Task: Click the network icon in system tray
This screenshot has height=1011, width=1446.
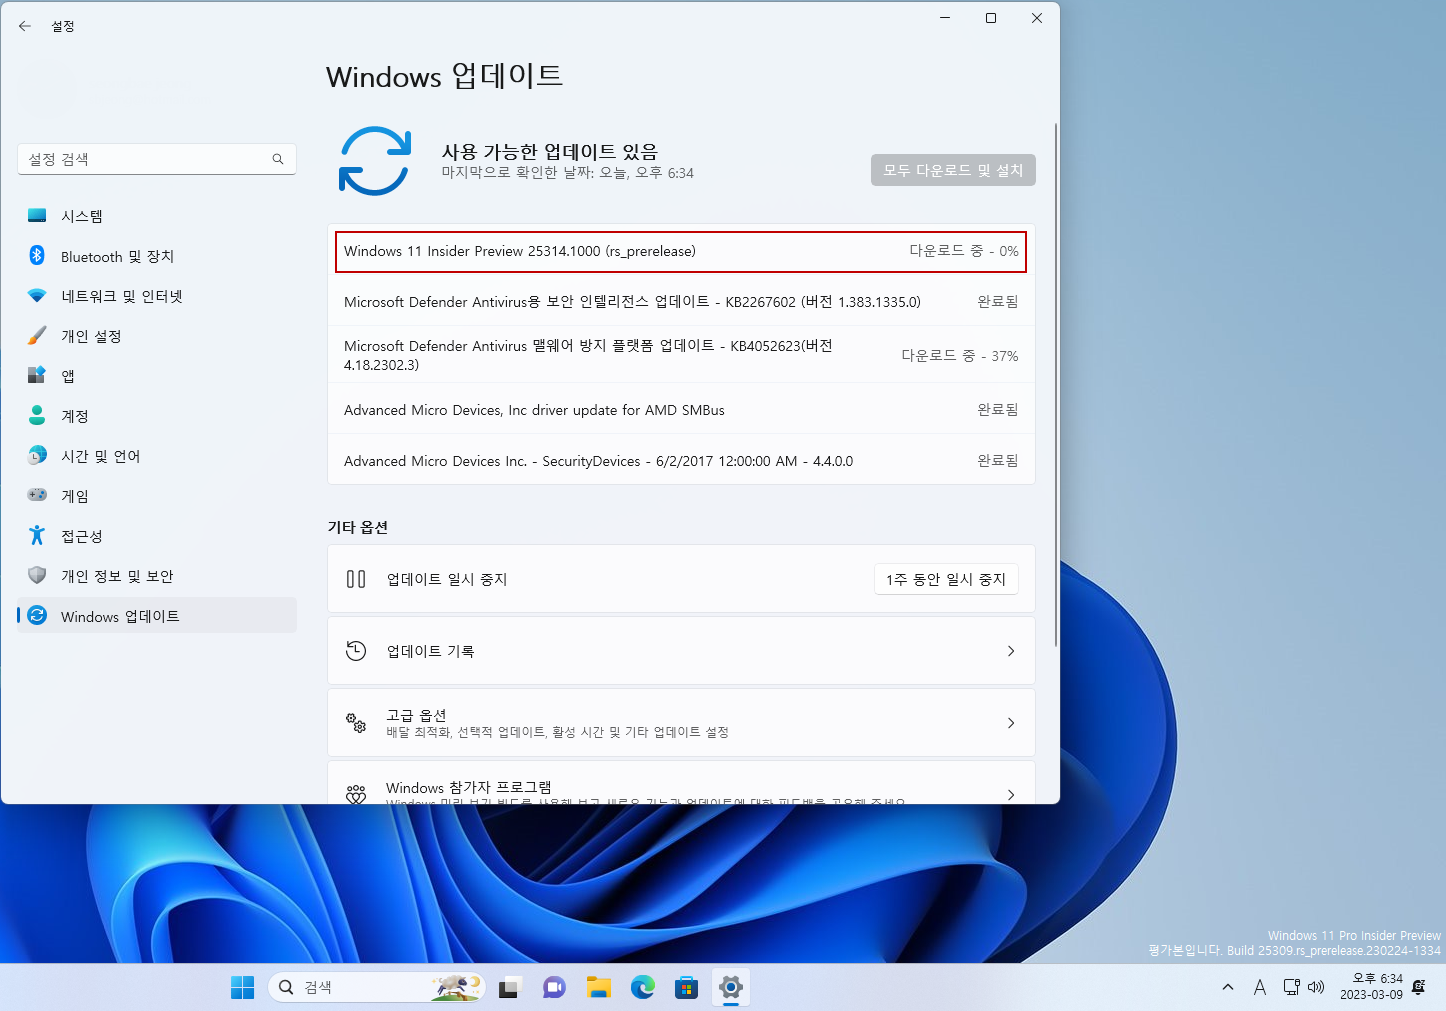Action: pyautogui.click(x=1291, y=987)
